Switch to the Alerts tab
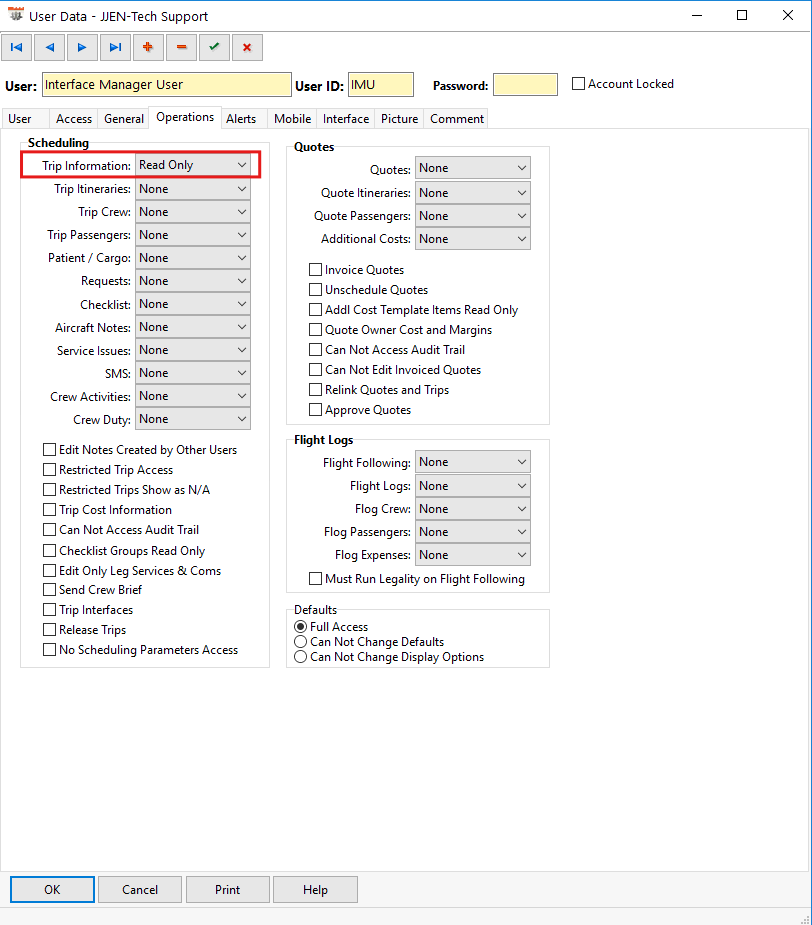812x925 pixels. tap(241, 119)
